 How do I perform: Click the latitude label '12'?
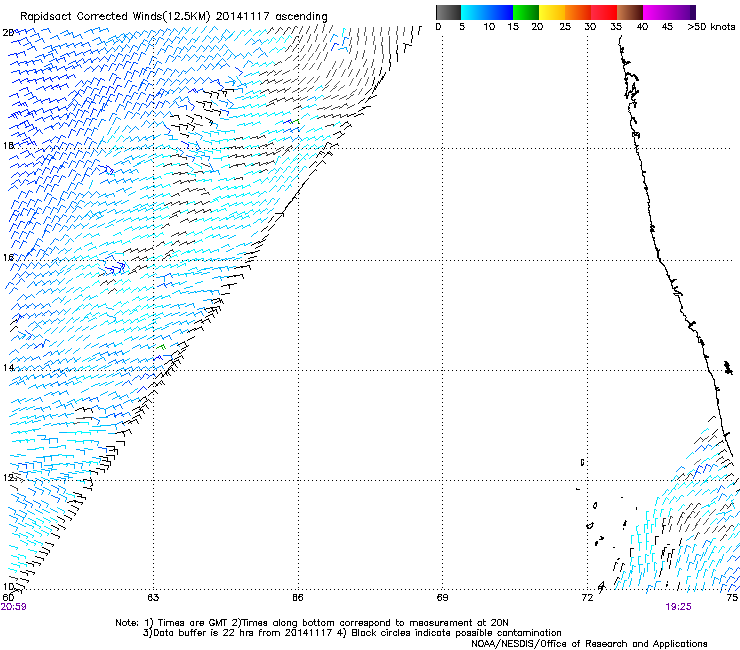[8, 478]
